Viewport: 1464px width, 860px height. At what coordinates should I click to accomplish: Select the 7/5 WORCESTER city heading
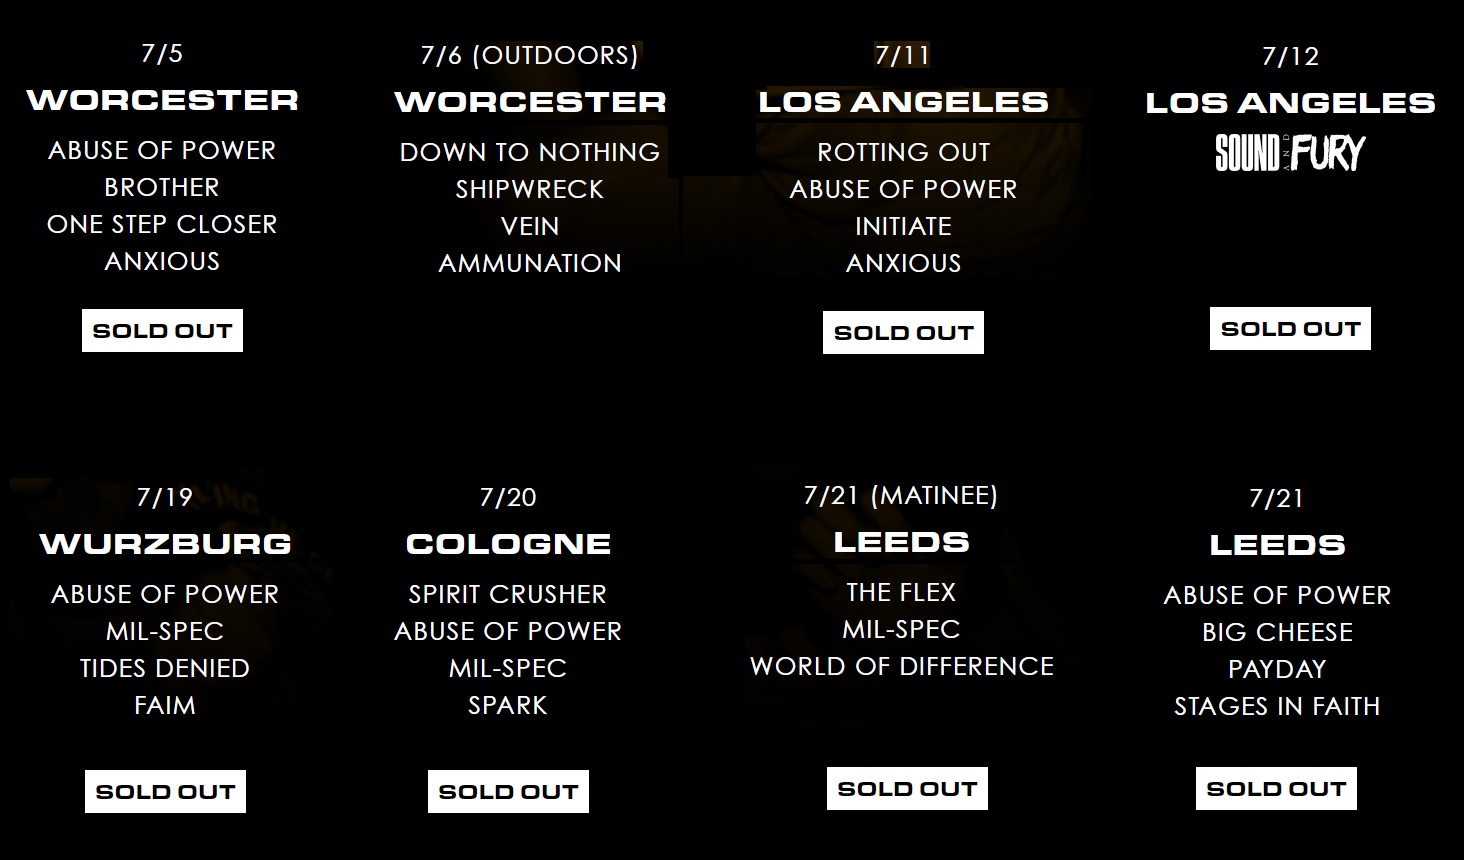pos(162,100)
